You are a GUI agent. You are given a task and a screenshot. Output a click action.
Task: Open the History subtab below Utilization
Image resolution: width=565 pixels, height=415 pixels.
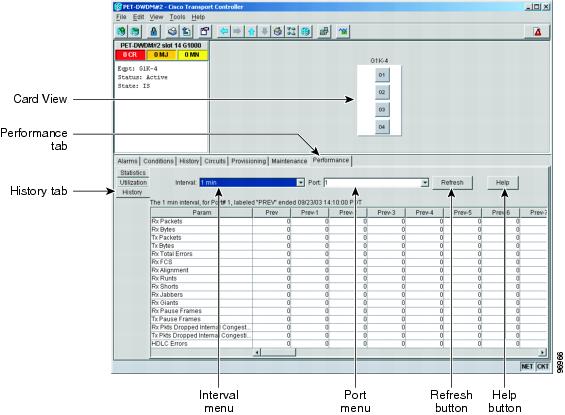click(x=132, y=192)
